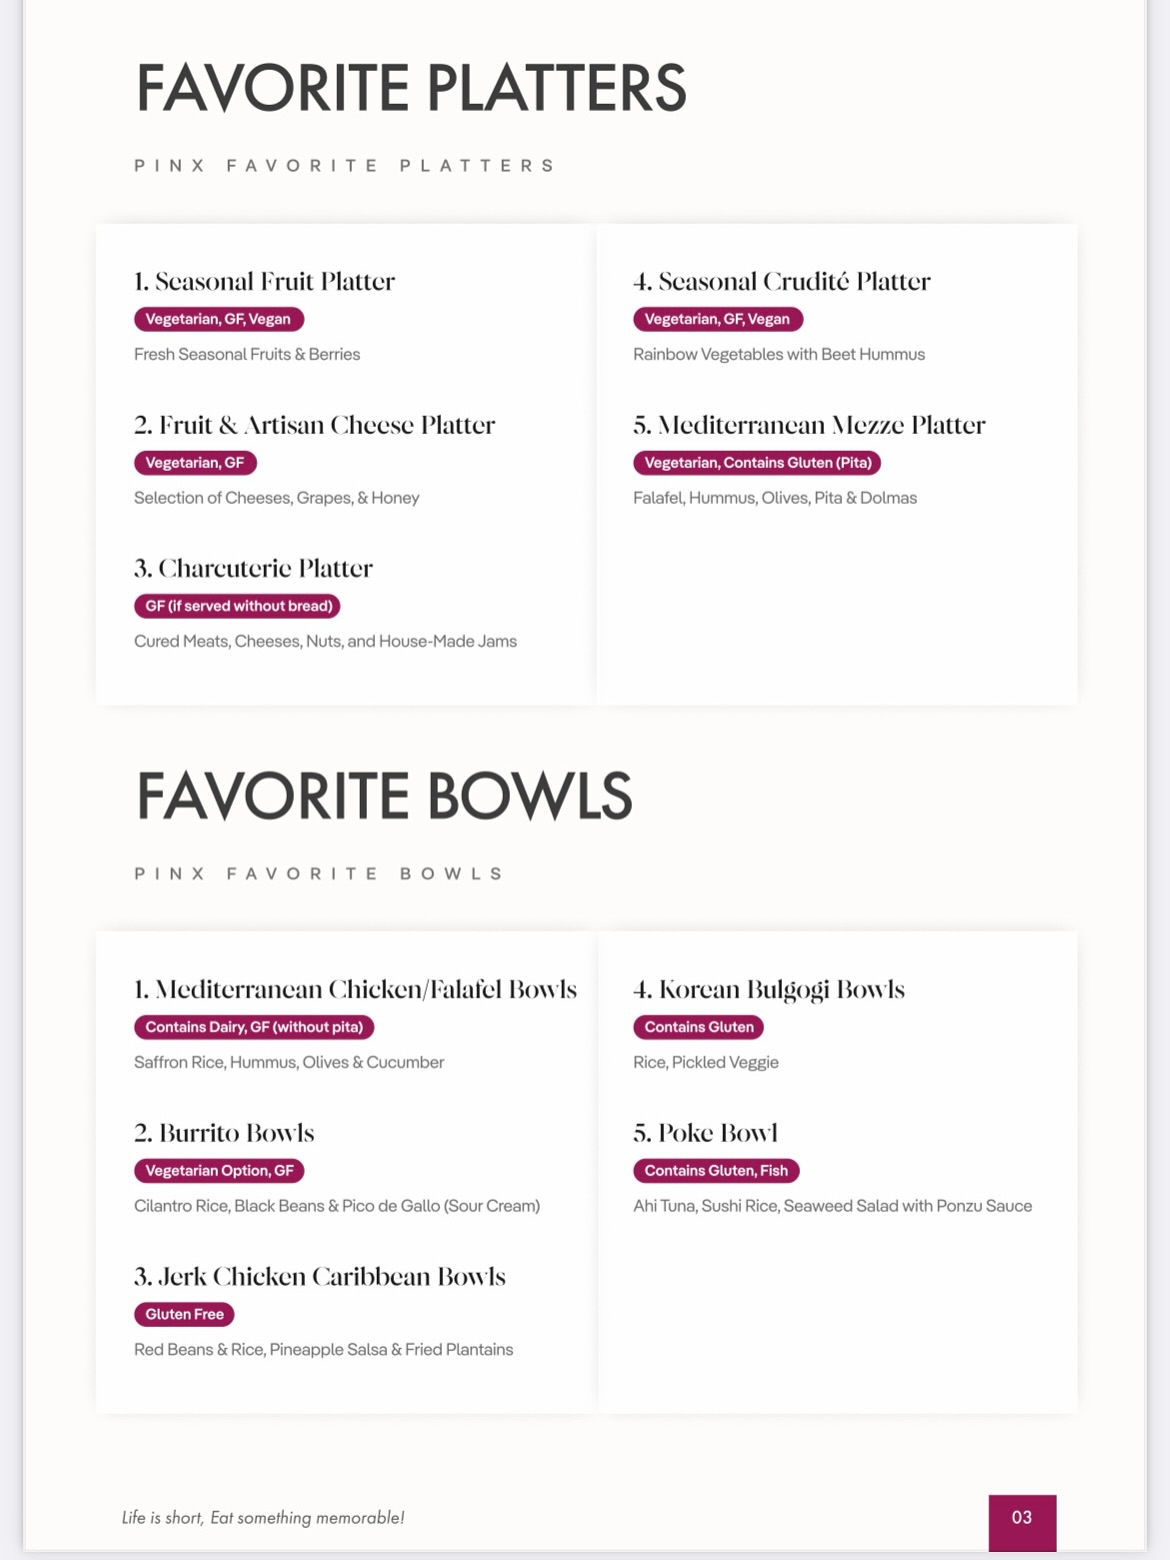This screenshot has width=1170, height=1560.
Task: Open the Mediterranean Mezze Platter item
Action: point(809,426)
